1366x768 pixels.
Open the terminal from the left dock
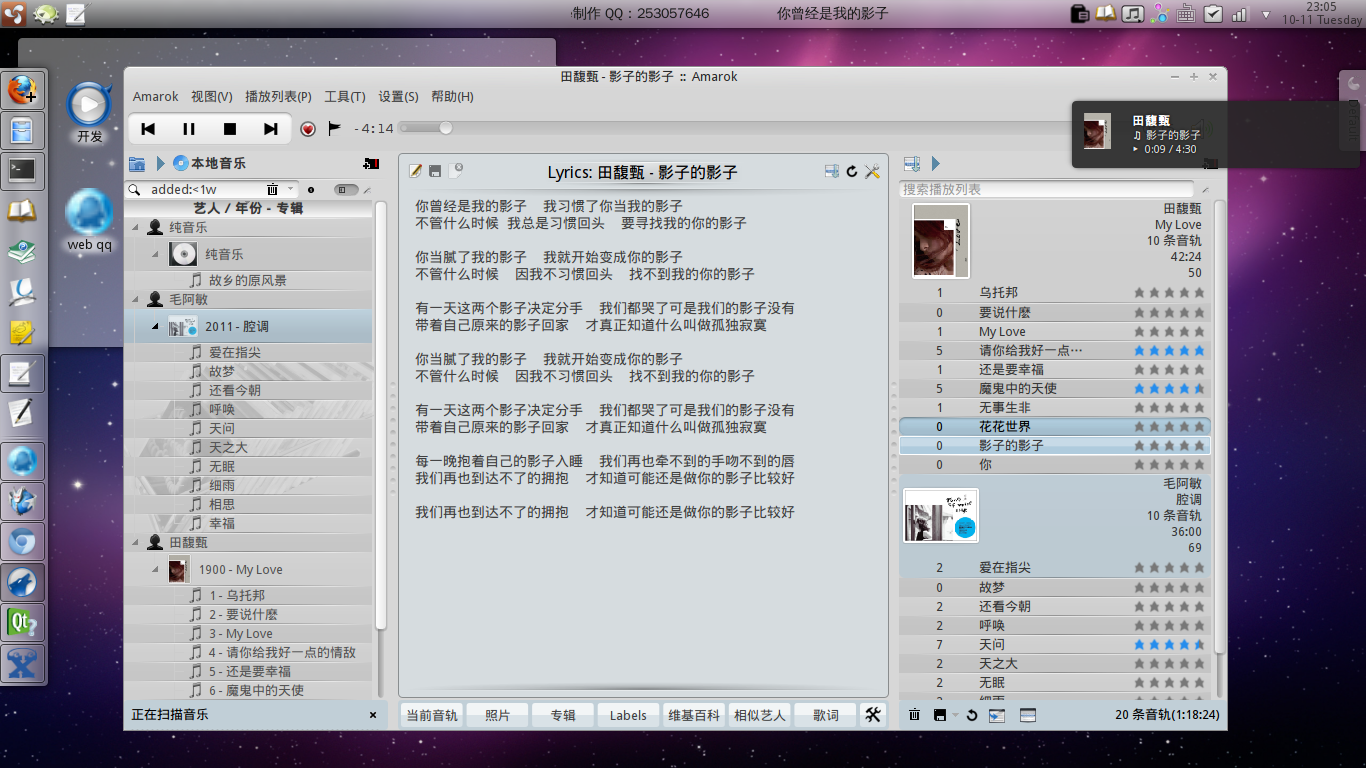click(23, 170)
